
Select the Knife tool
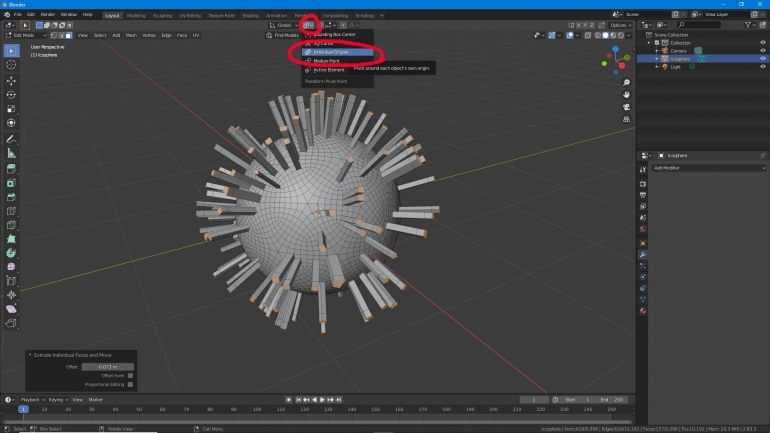coord(11,225)
